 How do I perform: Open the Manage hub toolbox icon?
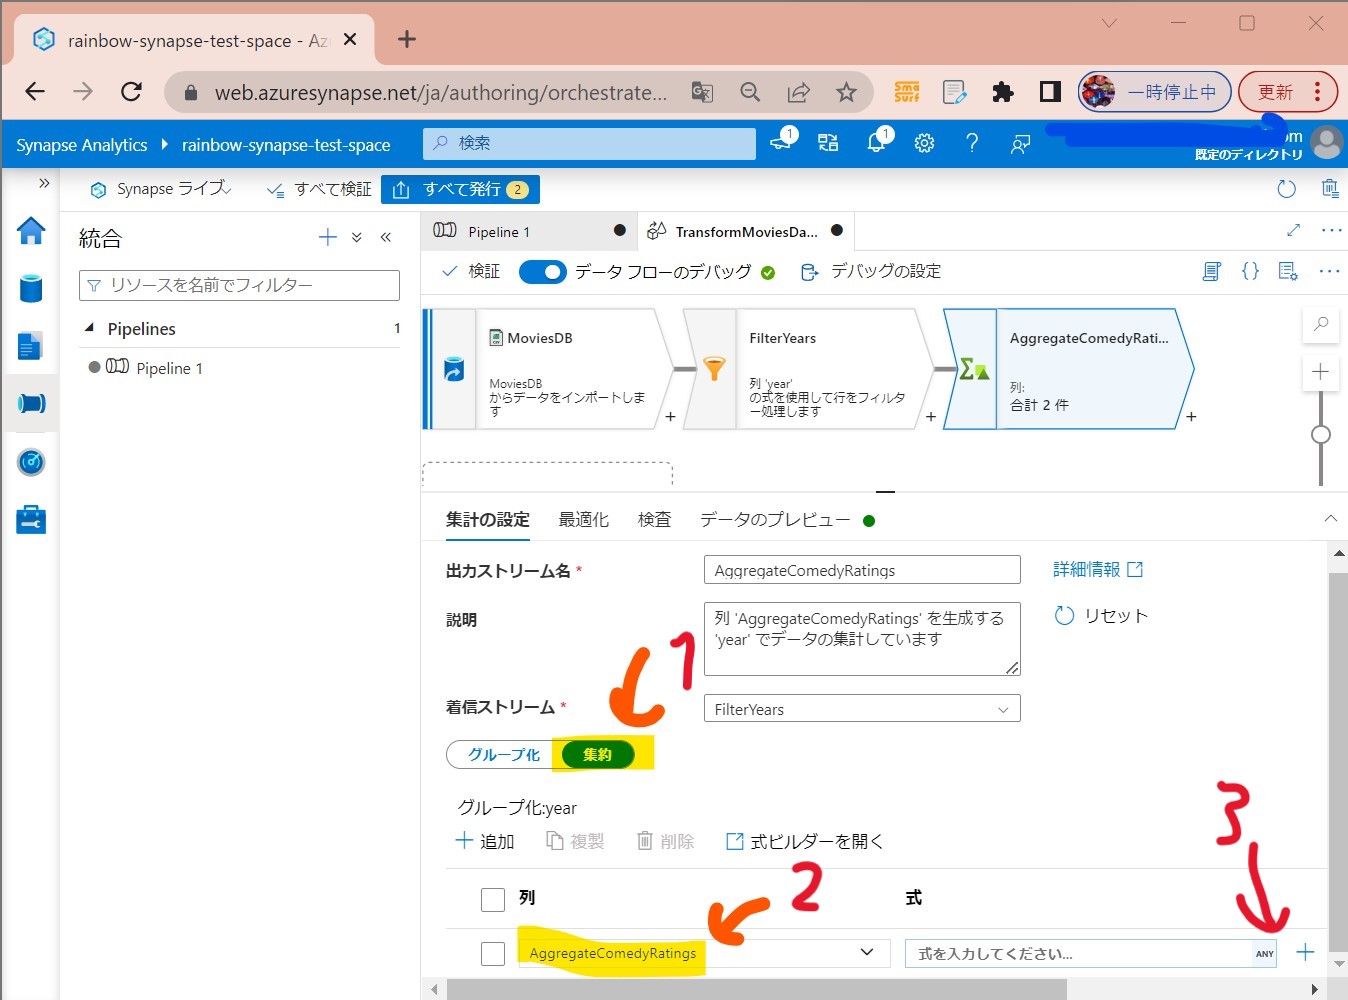tap(31, 520)
